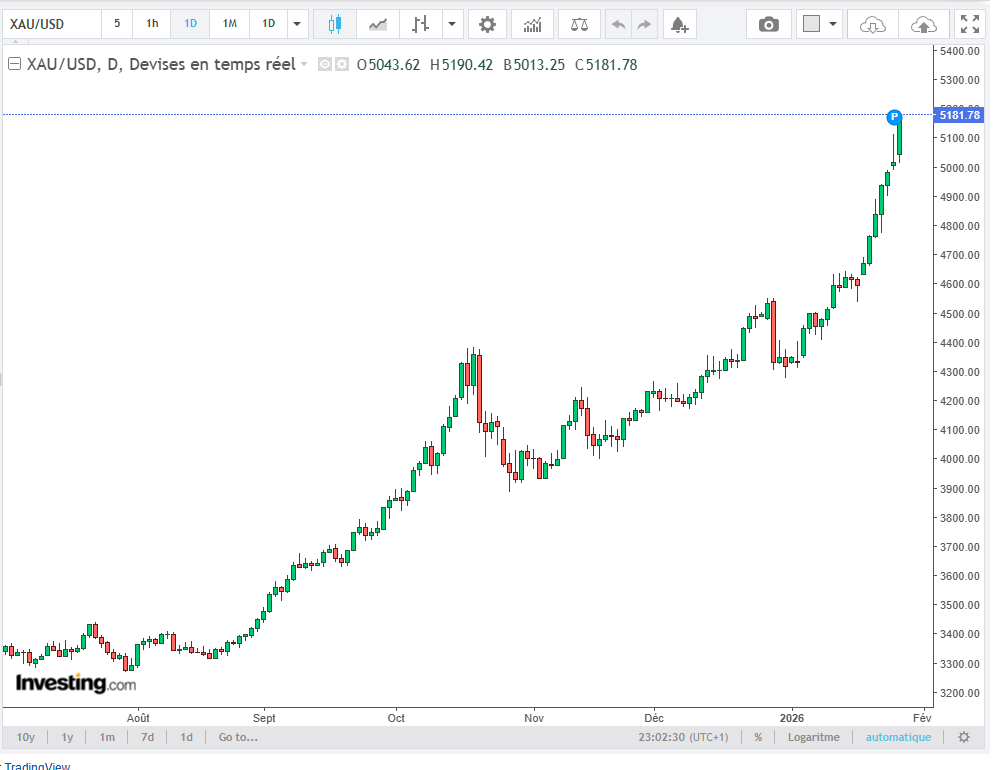Open the time interval dropdown arrow
Screen dimensions: 999x770
click(x=297, y=24)
